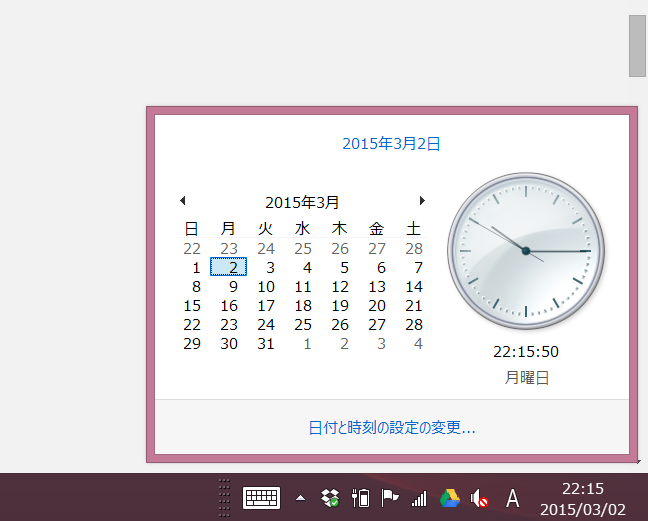Go to the next month with right arrow

[422, 201]
